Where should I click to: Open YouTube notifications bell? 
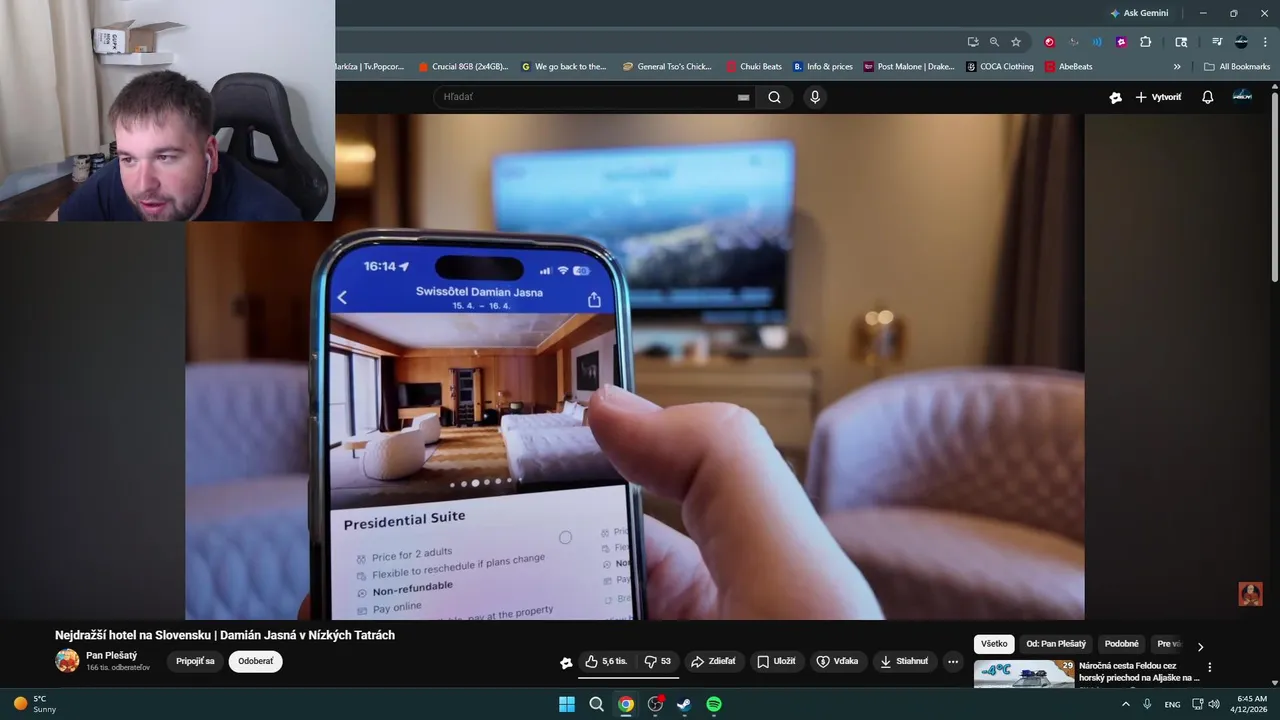(1207, 97)
